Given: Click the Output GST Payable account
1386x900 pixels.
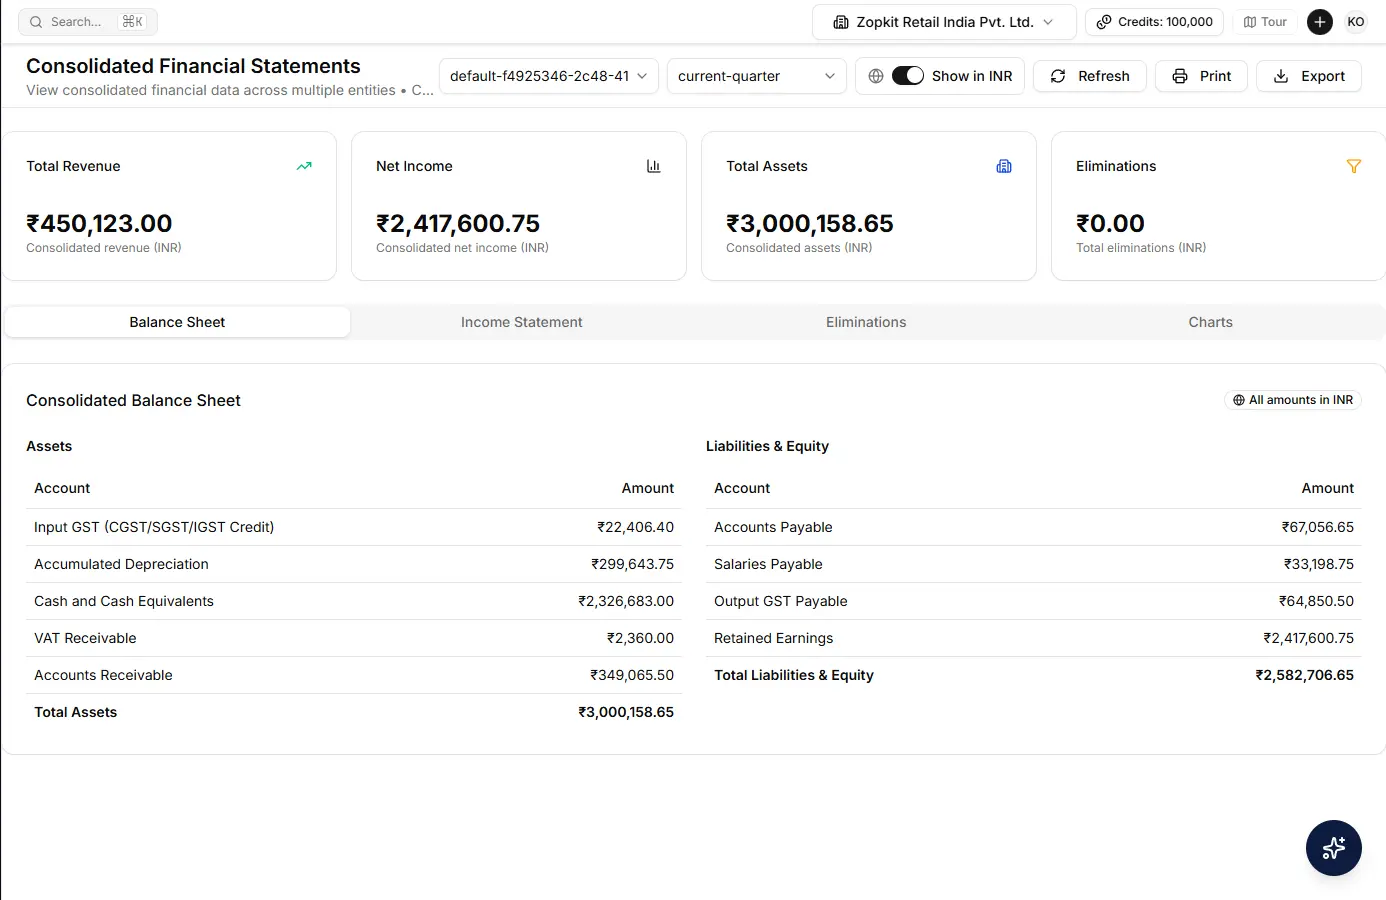Looking at the screenshot, I should click(x=780, y=601).
